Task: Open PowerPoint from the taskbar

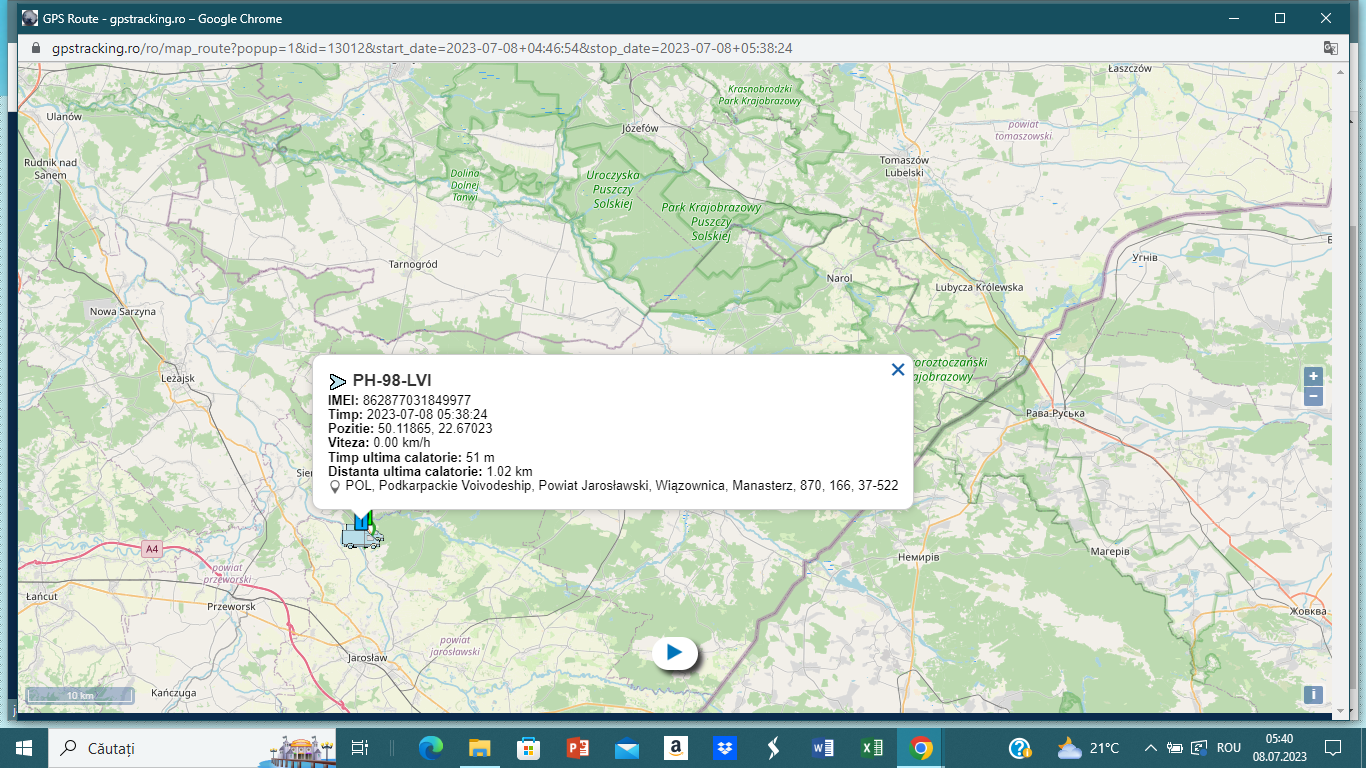Action: click(578, 748)
